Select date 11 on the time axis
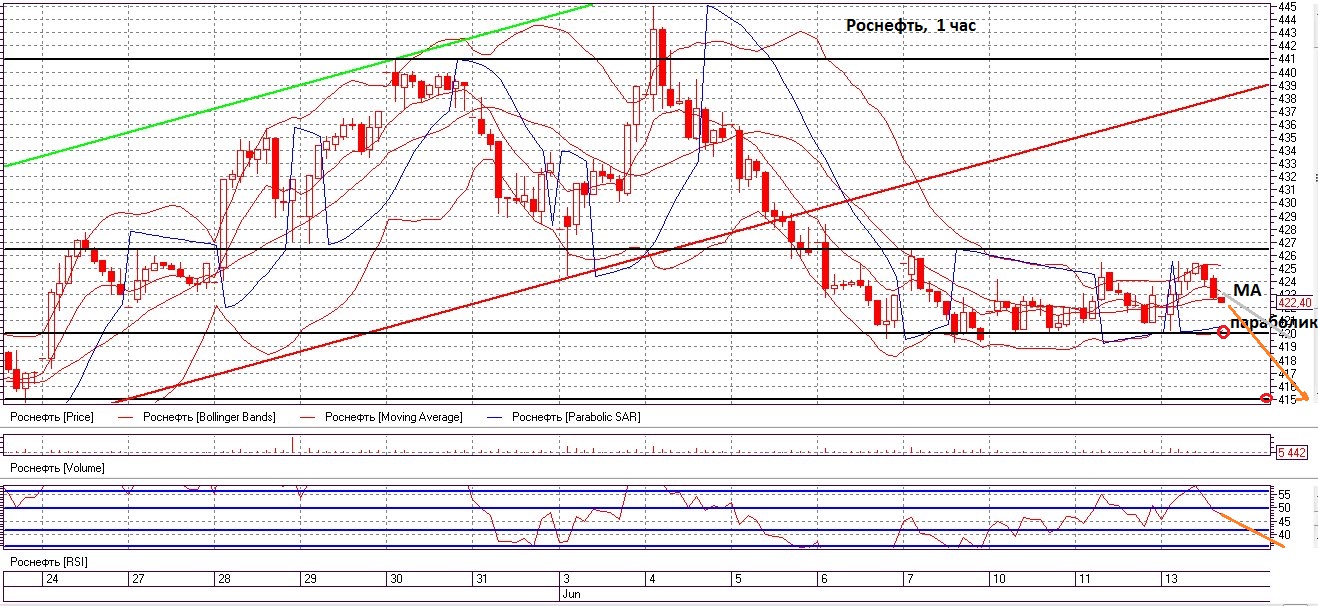 [1085, 579]
